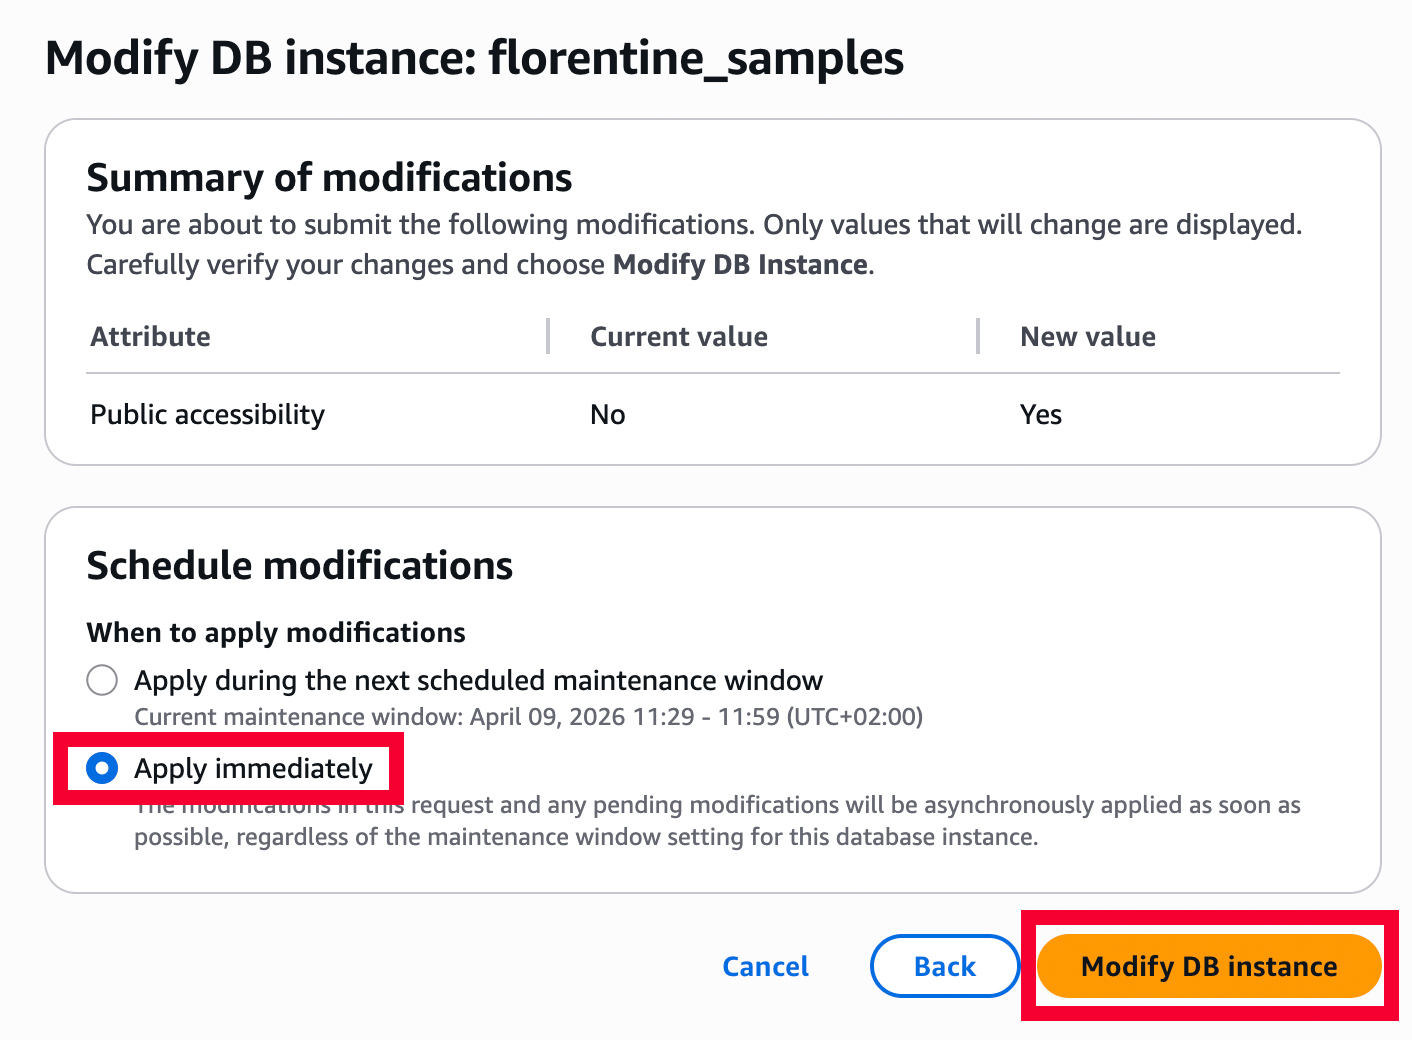
Task: Click bold Modify DB Instance text in summary
Action: pyautogui.click(x=740, y=265)
